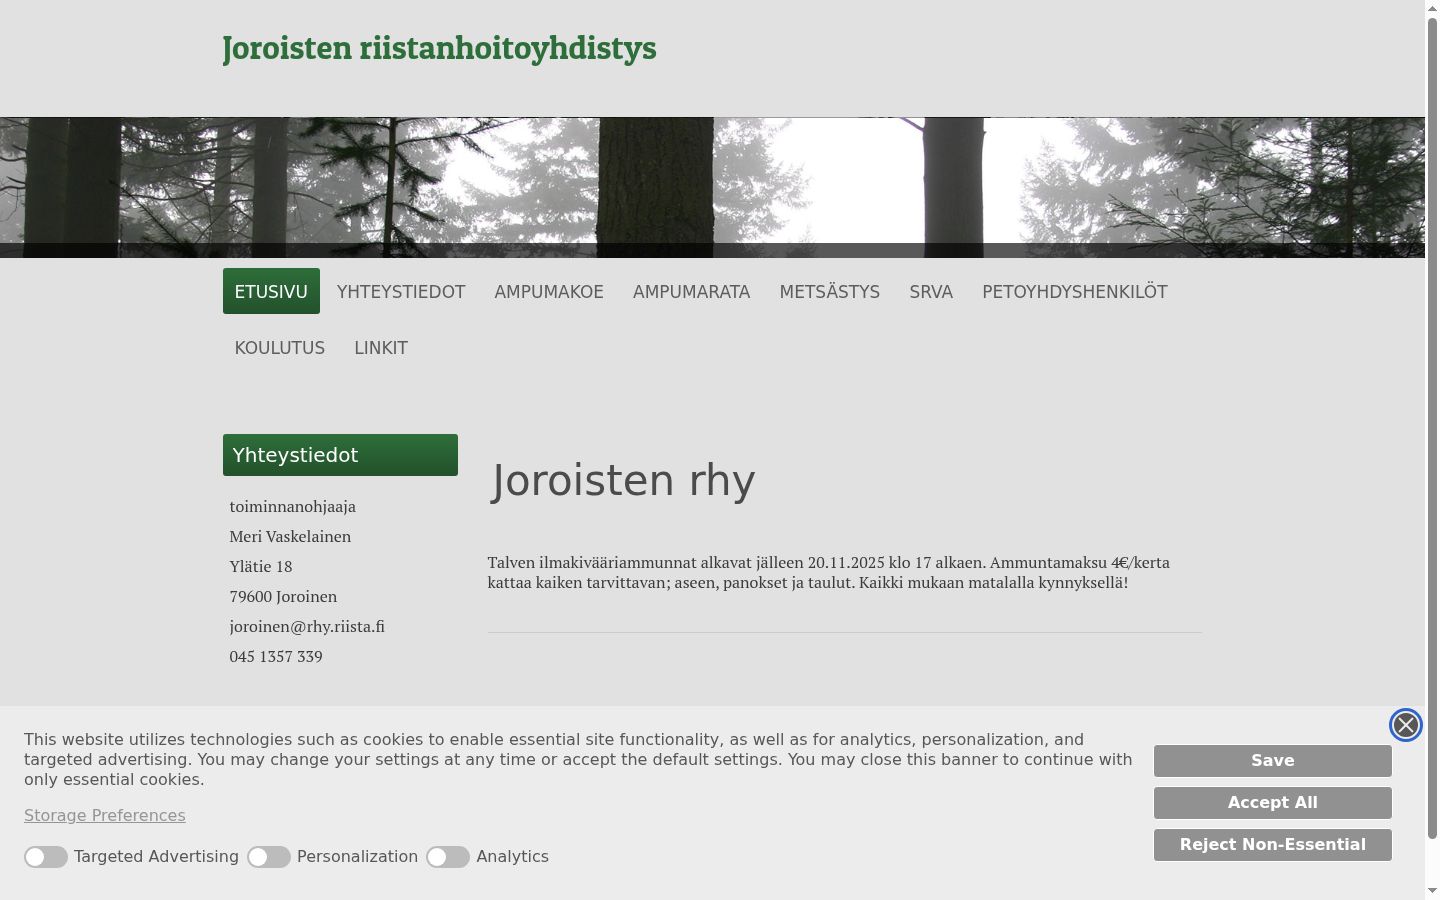Click the Joroisten rhy heading
Viewport: 1440px width, 900px height.
click(x=623, y=480)
